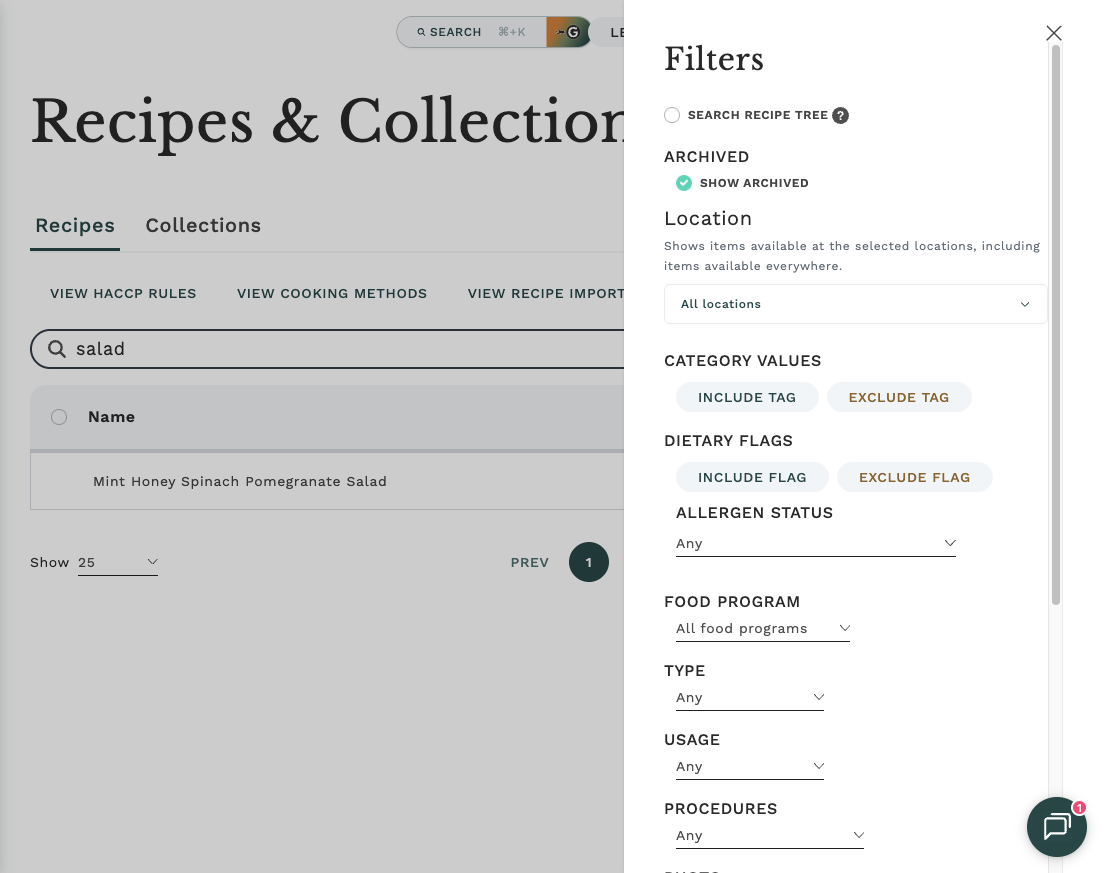Close the Filters panel
This screenshot has width=1118, height=873.
tap(1053, 33)
